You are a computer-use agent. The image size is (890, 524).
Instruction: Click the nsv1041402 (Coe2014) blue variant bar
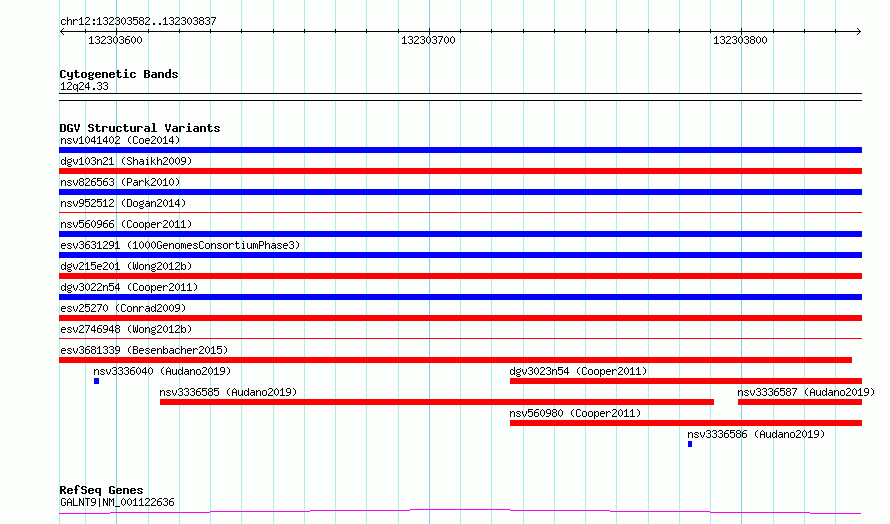point(460,150)
